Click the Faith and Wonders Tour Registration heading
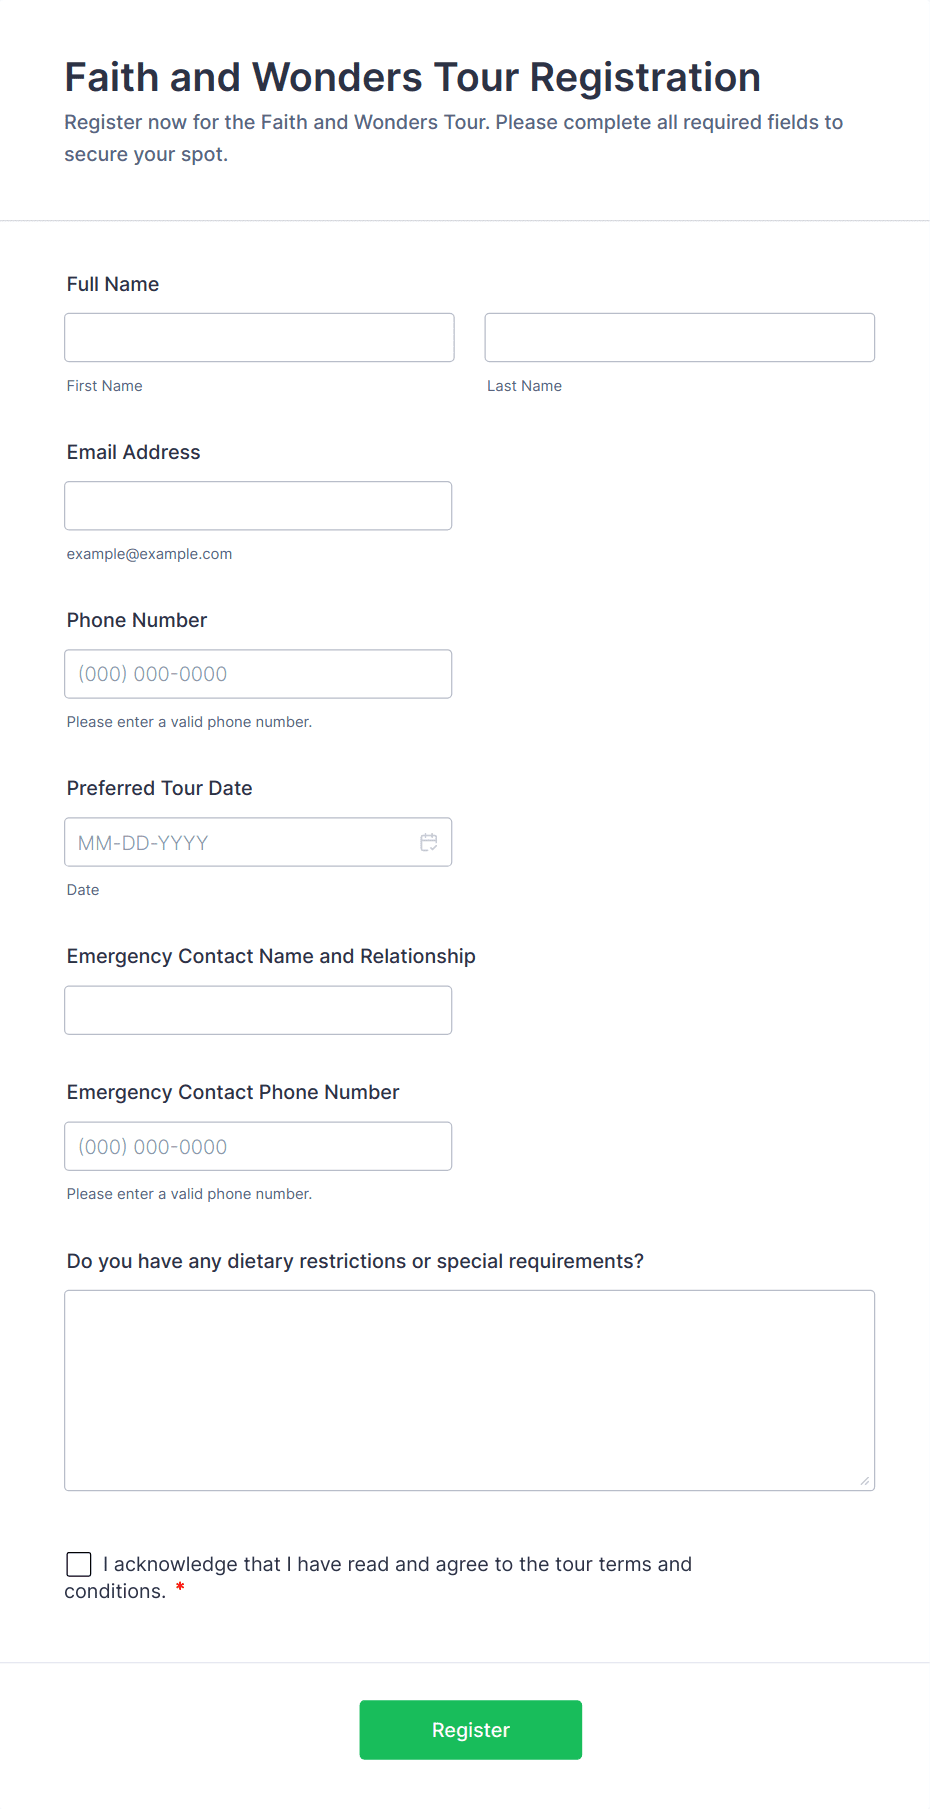930x1809 pixels. click(413, 77)
